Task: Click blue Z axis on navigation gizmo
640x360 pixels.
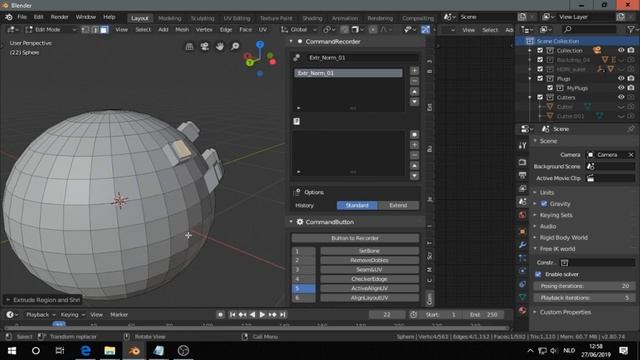Action: pos(260,44)
